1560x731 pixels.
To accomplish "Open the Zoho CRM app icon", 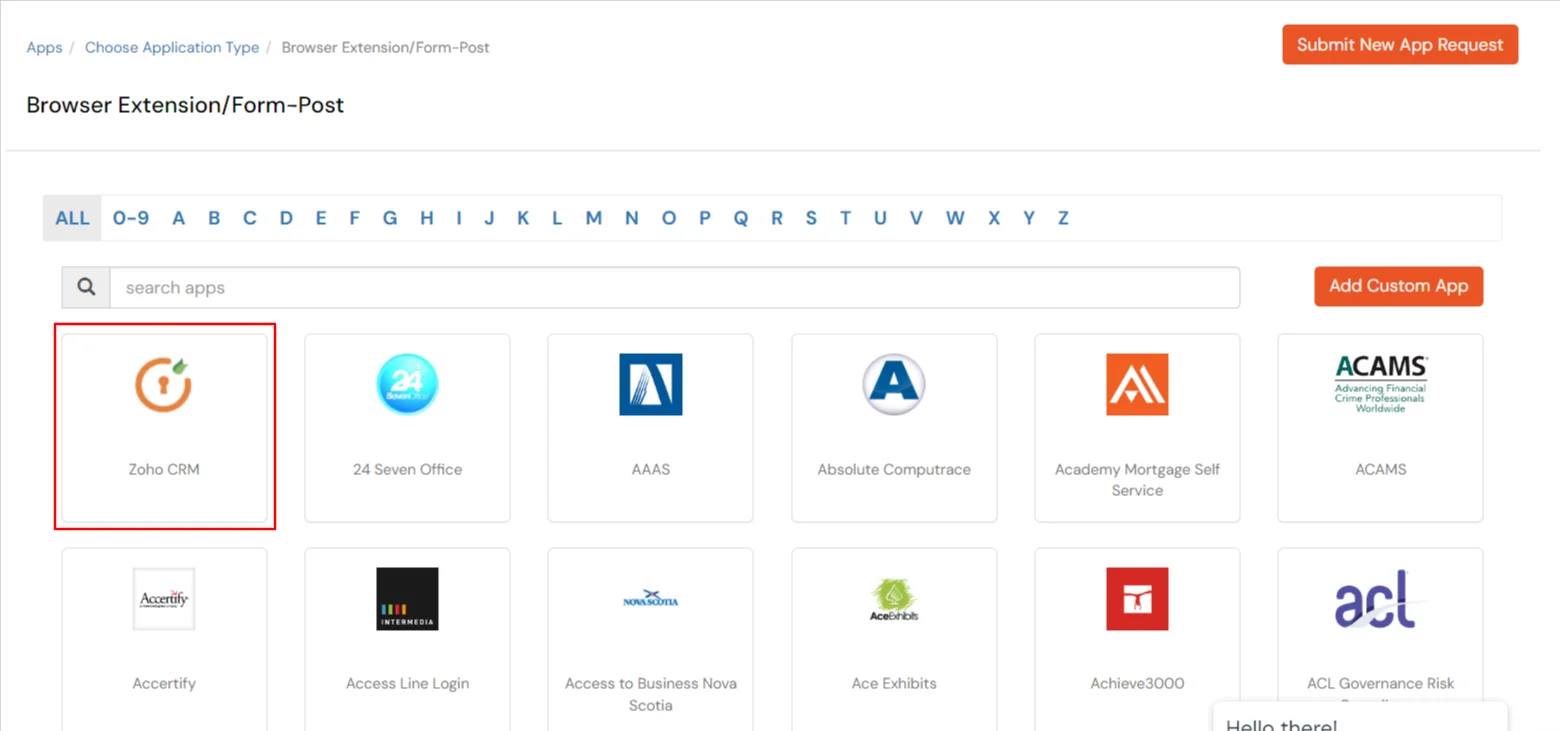I will point(163,384).
